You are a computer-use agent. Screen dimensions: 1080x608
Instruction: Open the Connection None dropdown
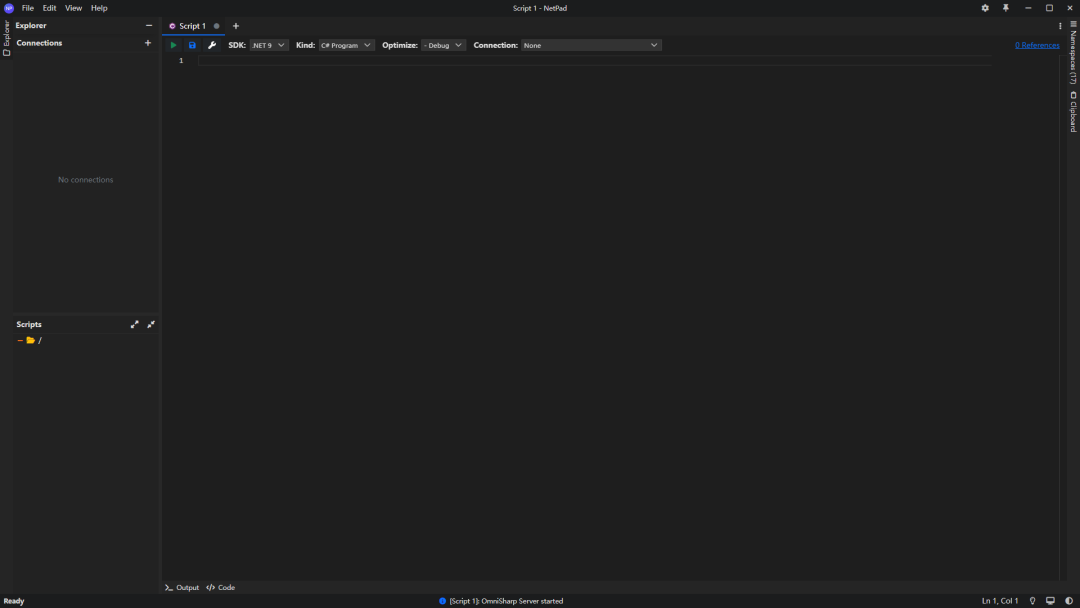coord(591,45)
